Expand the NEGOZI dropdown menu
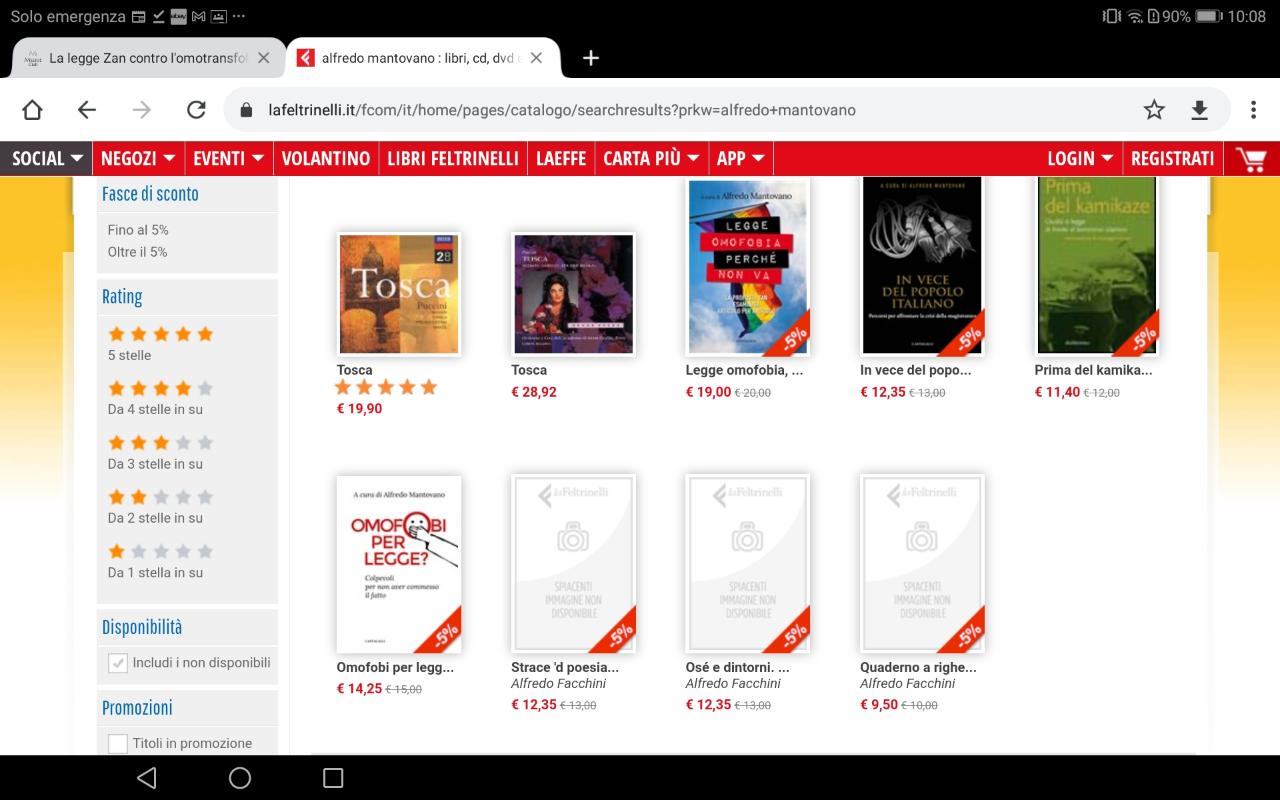 tap(138, 158)
